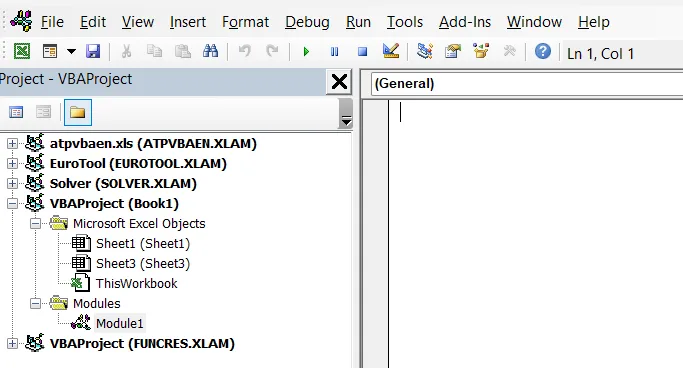Click the Copy toolbar icon
683x368 pixels.
pyautogui.click(x=154, y=51)
